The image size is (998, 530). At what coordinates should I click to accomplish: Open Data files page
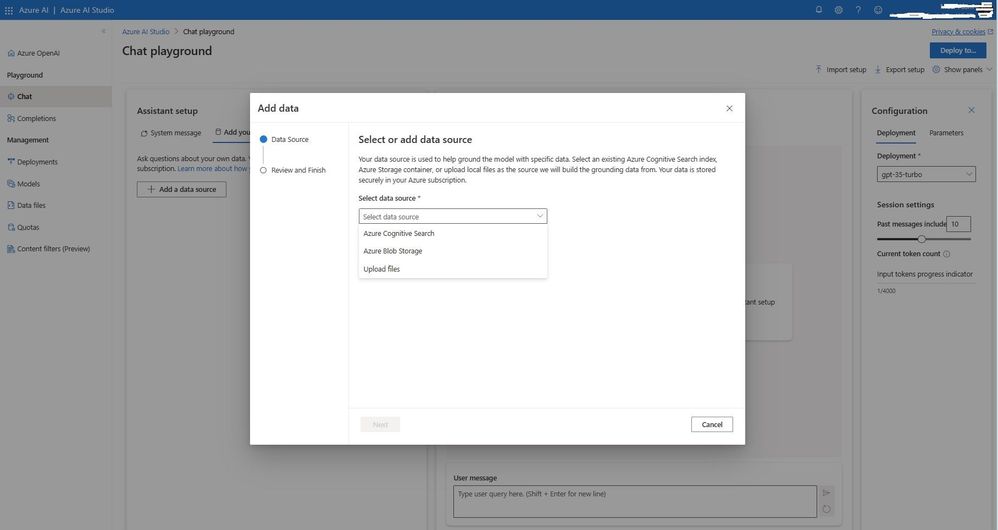pyautogui.click(x=26, y=206)
